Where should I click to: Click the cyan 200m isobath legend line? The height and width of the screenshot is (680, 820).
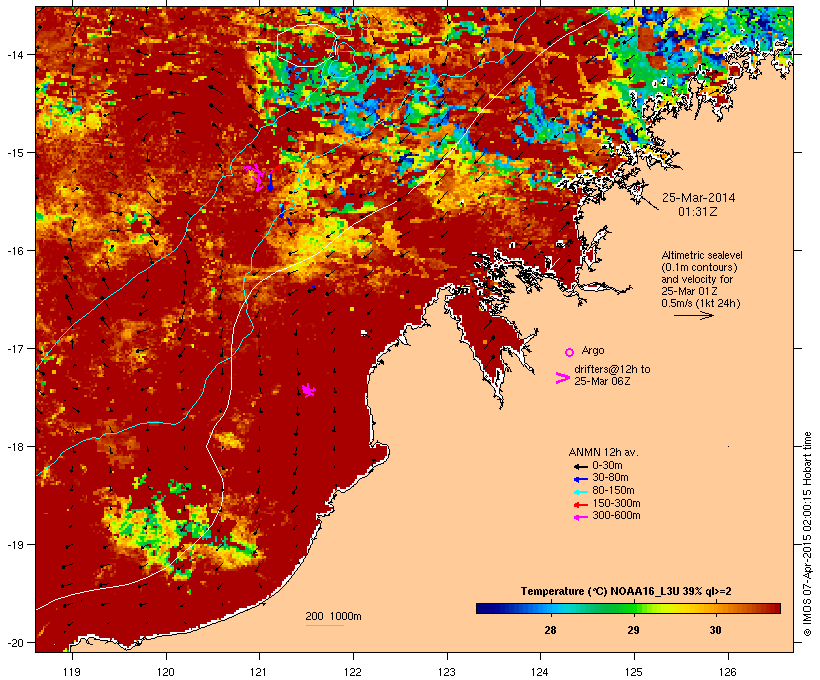(324, 625)
